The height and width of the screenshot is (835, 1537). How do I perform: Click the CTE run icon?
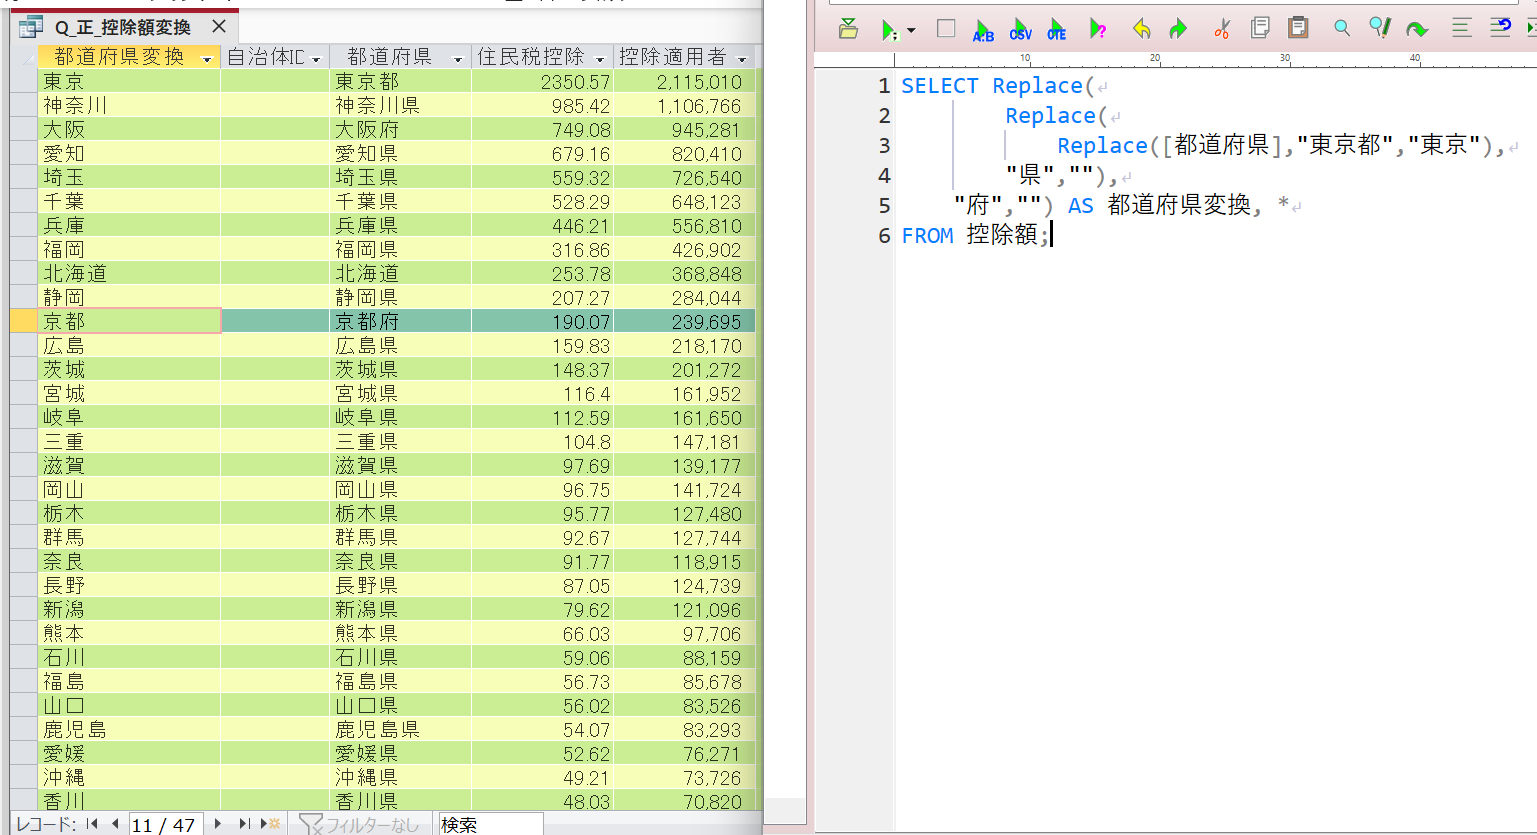click(1057, 30)
